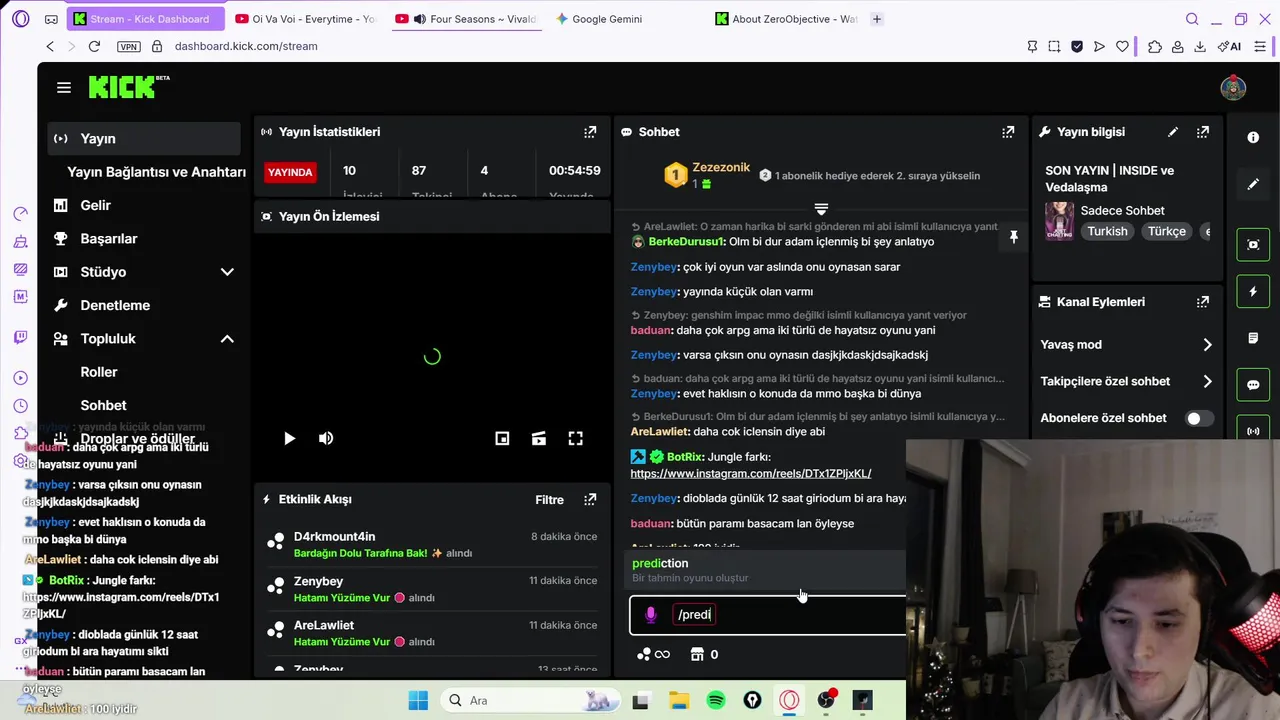
Task: Click the lightning bolt icon in right rail
Action: pyautogui.click(x=1253, y=292)
